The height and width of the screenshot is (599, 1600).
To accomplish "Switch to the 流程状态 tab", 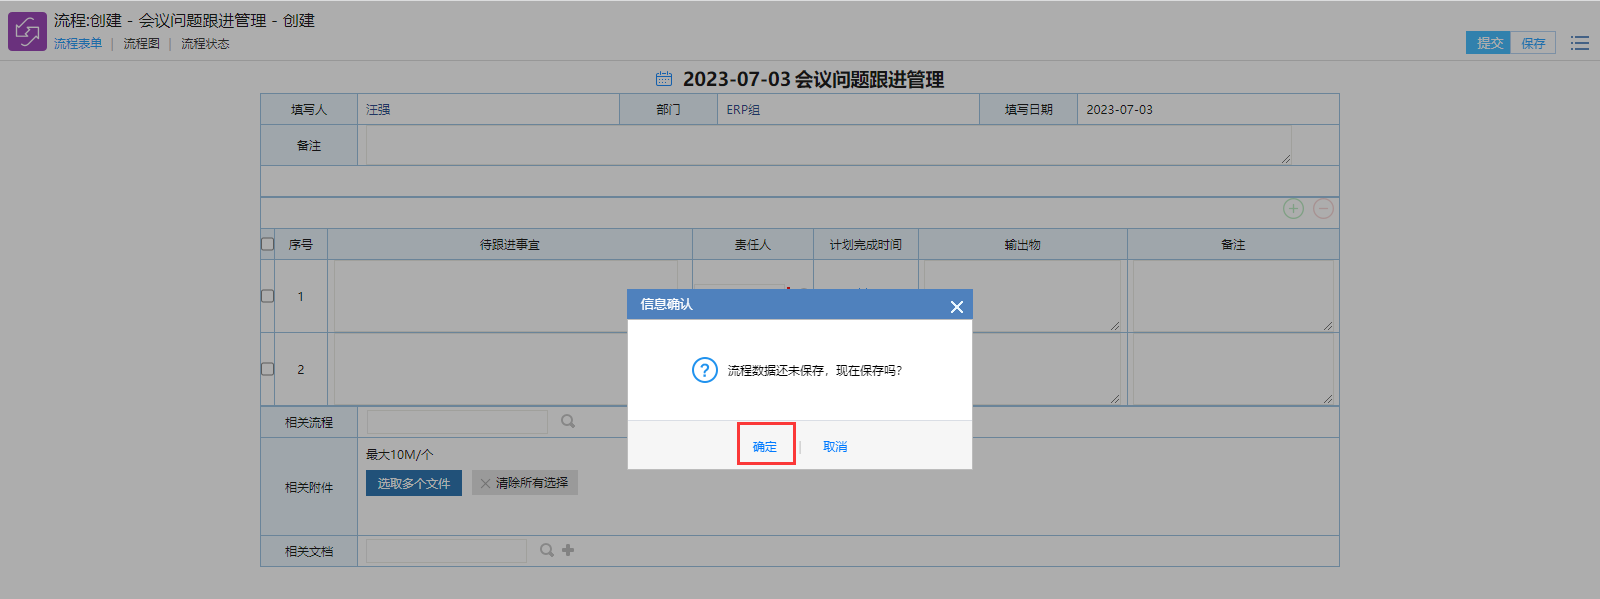I will [205, 44].
